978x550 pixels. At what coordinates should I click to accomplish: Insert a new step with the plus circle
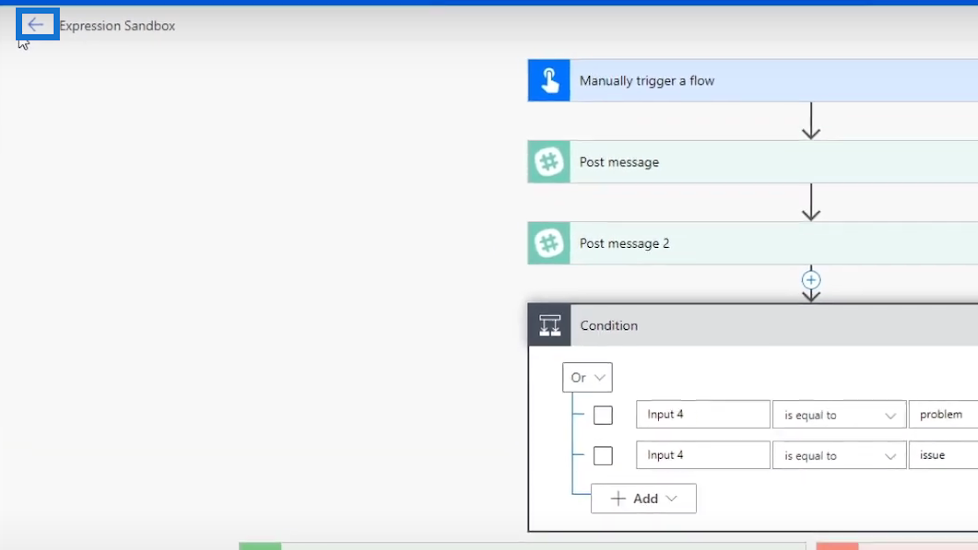tap(811, 280)
